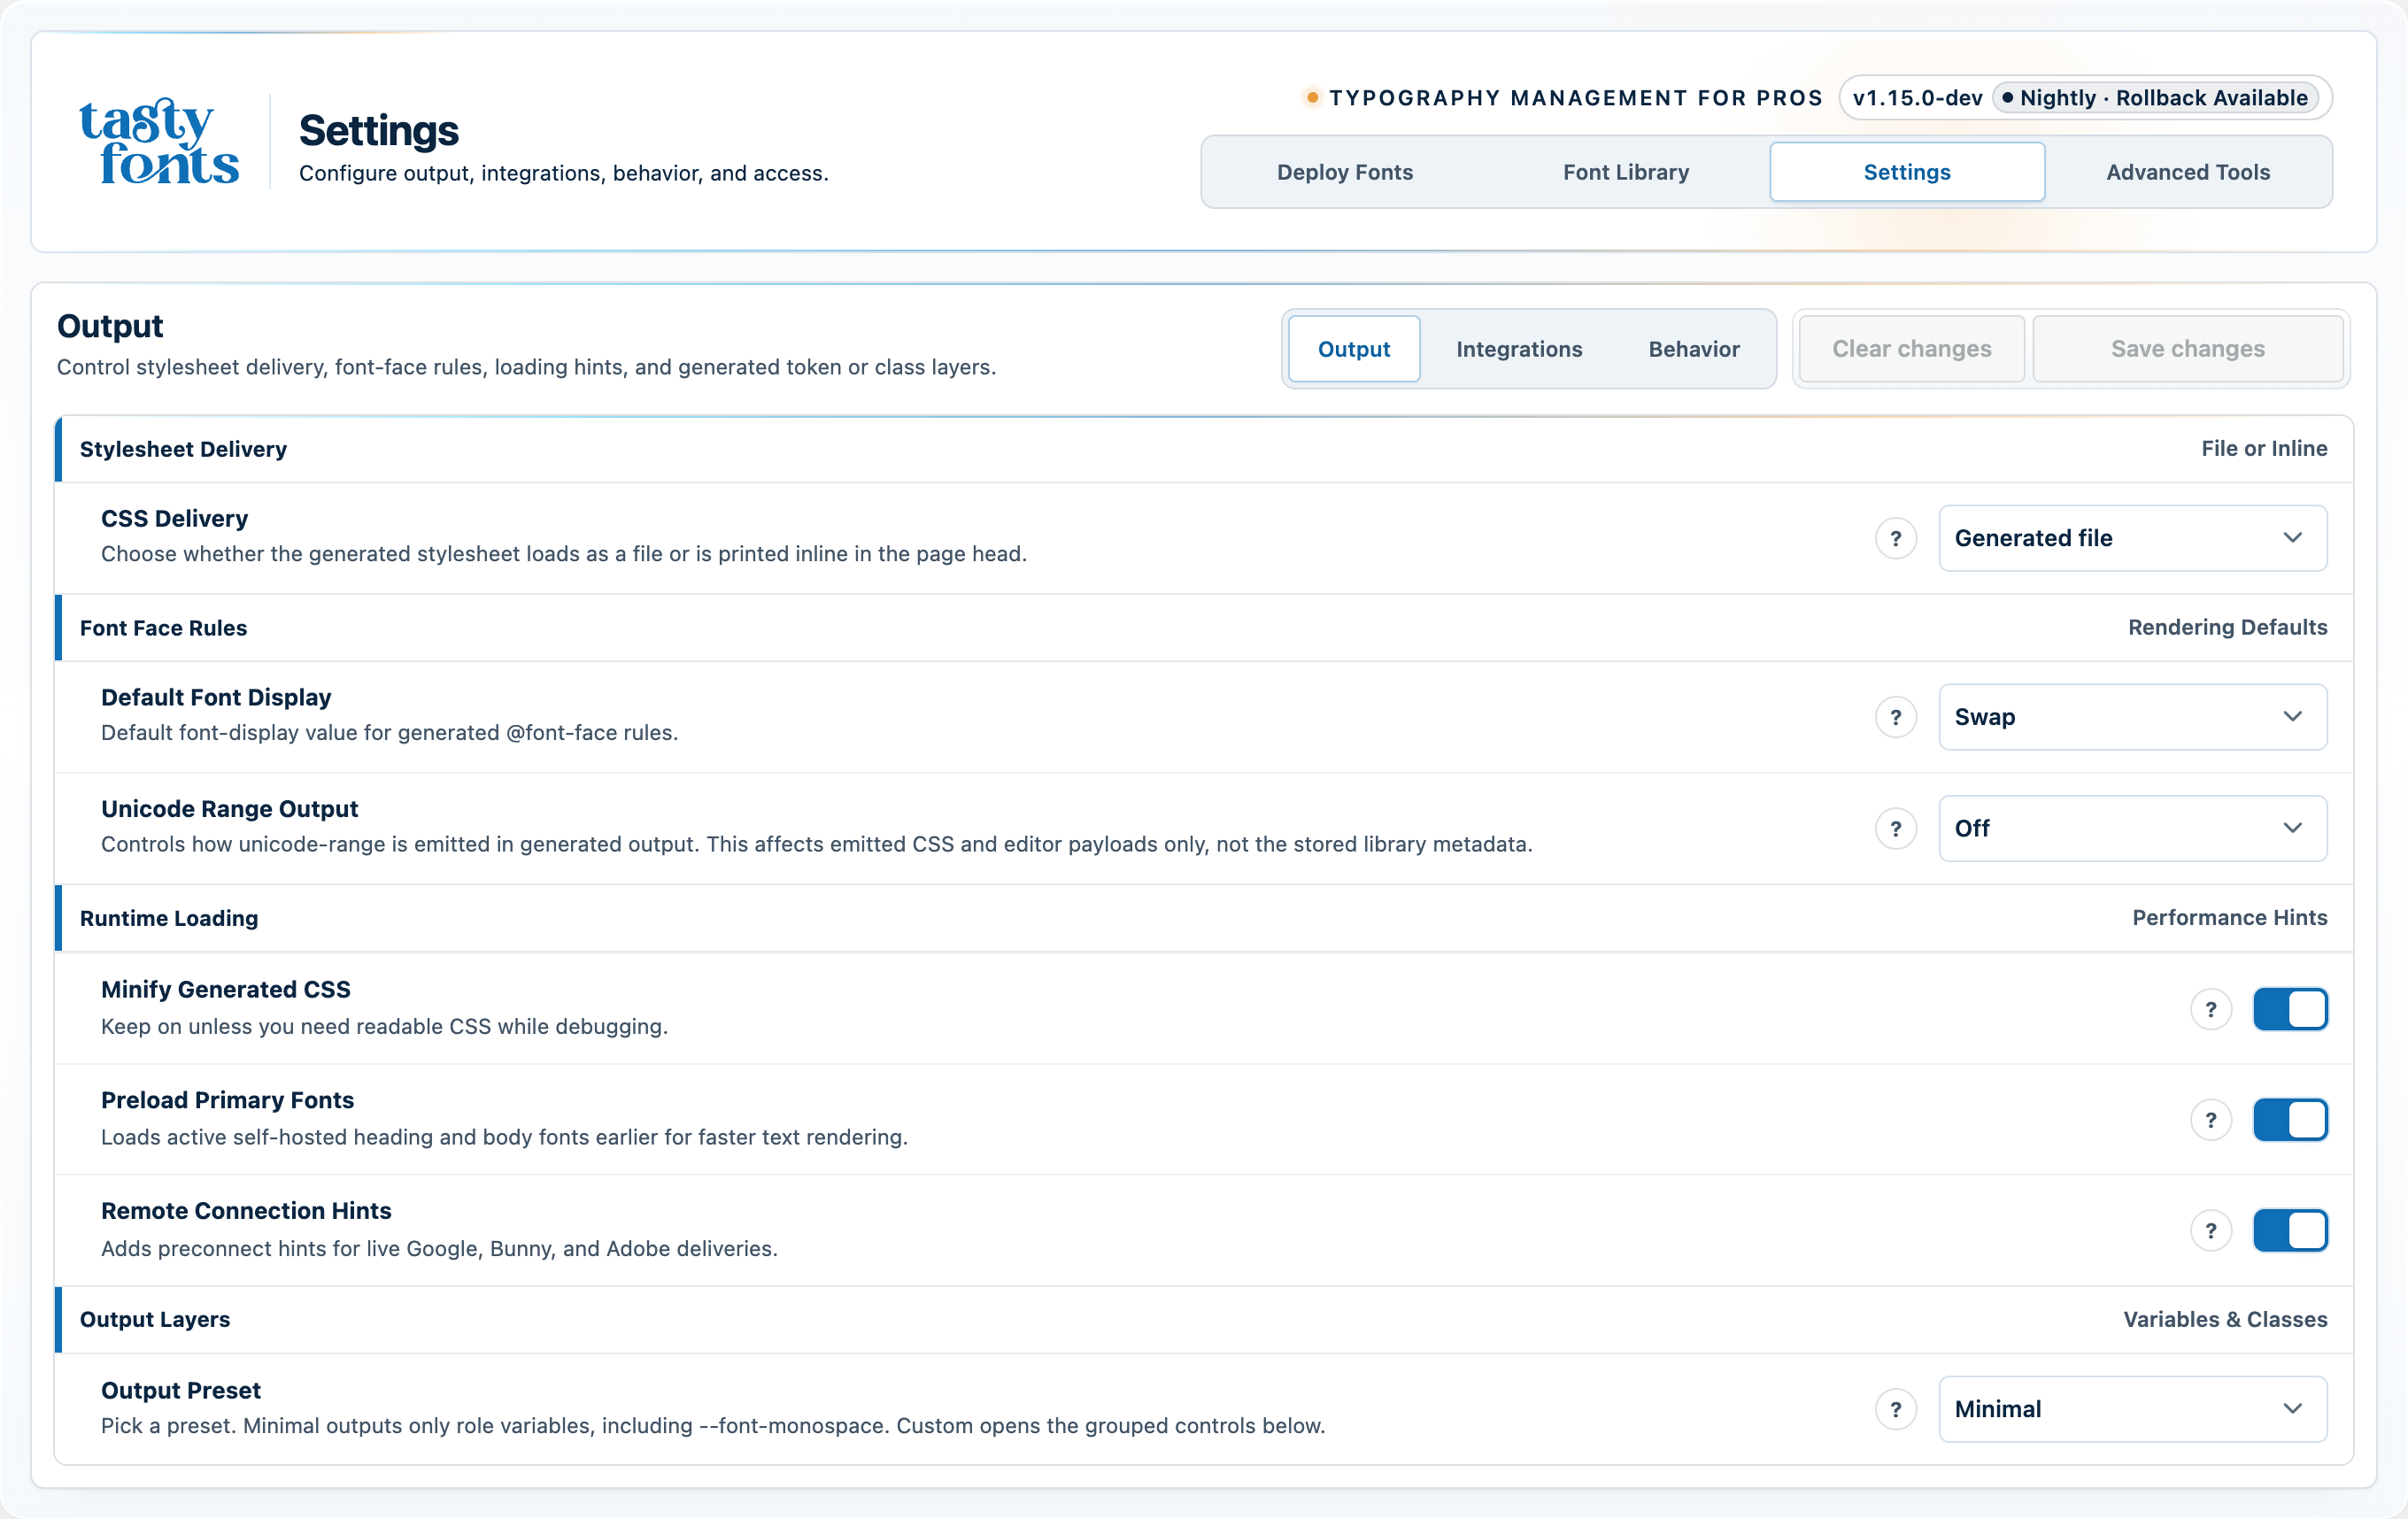Switch to the Deploy Fonts tab
The height and width of the screenshot is (1519, 2408).
pos(1344,172)
